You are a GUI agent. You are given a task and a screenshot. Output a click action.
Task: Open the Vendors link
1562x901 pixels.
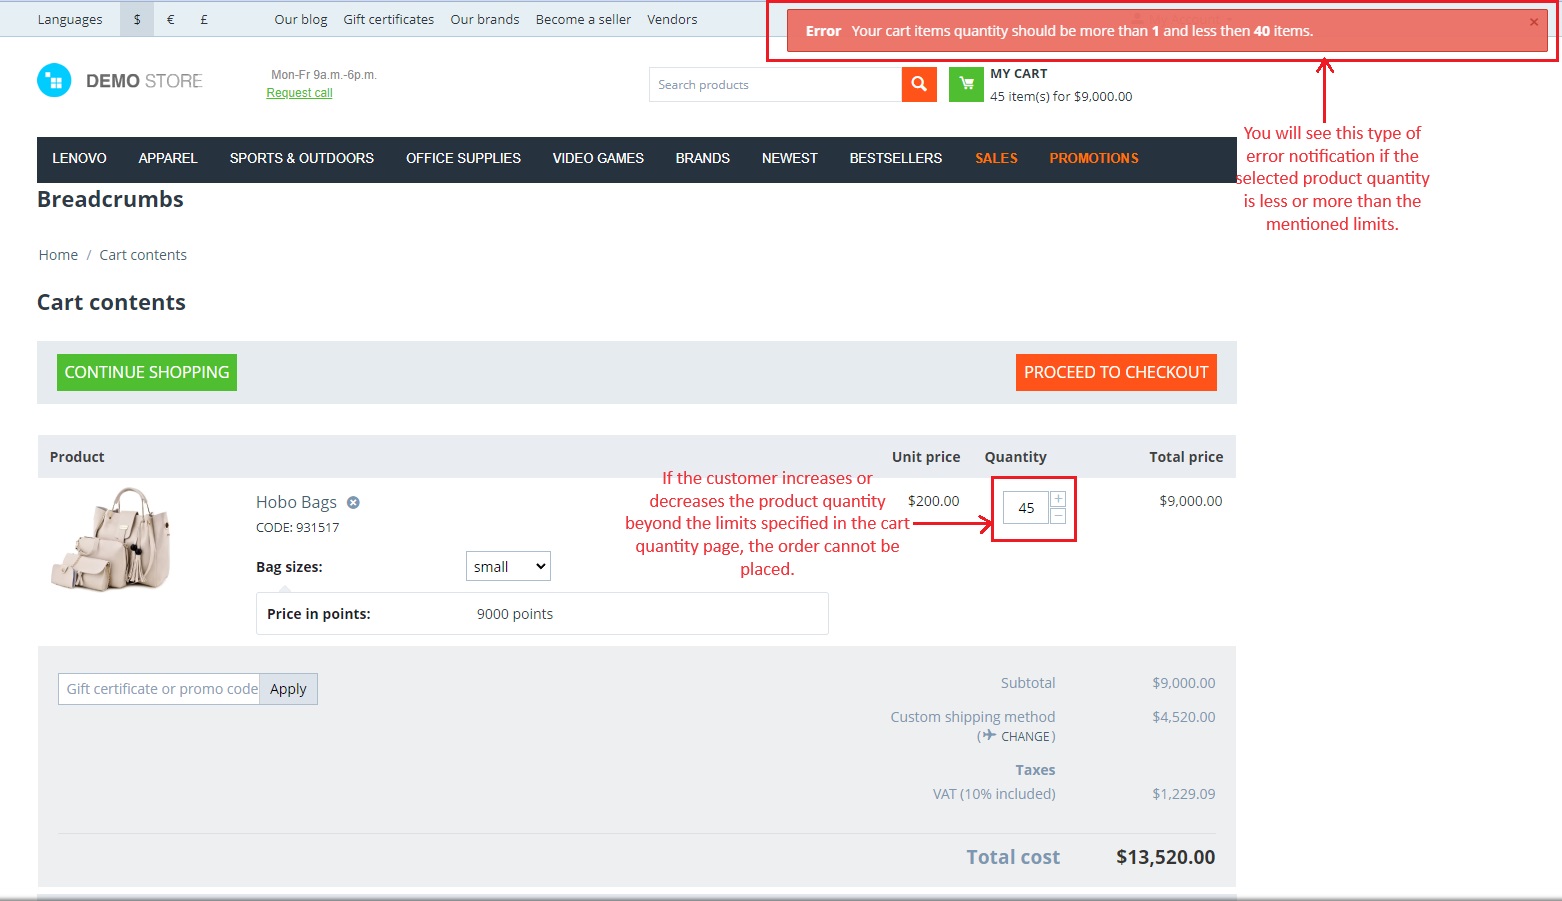point(672,19)
